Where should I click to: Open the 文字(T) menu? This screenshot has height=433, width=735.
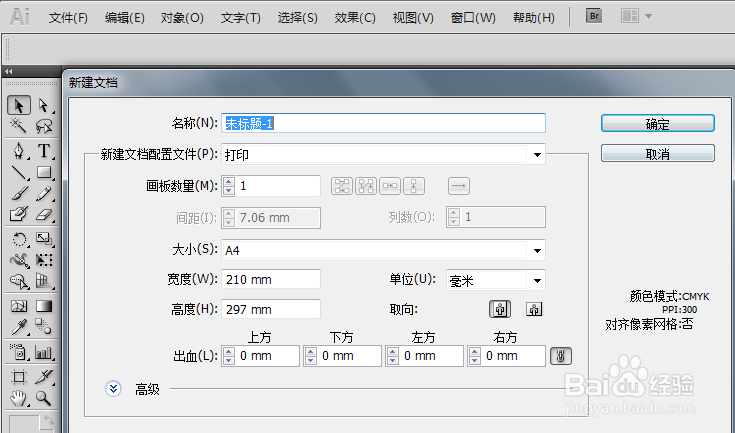[240, 18]
